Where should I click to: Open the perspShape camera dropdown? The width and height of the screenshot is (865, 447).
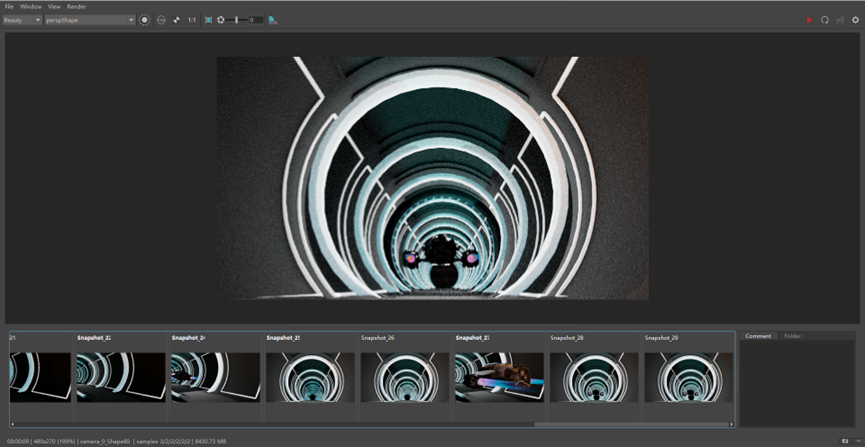(x=90, y=20)
